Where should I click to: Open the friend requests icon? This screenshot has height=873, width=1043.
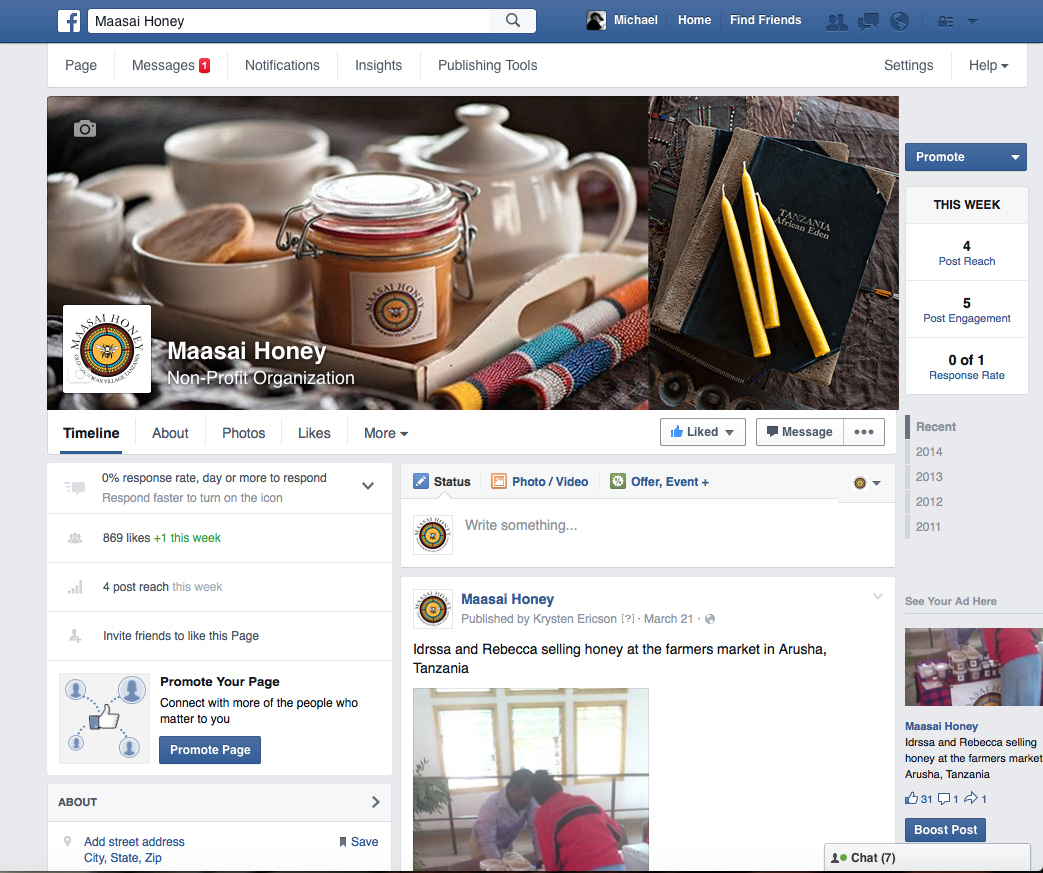[x=837, y=22]
